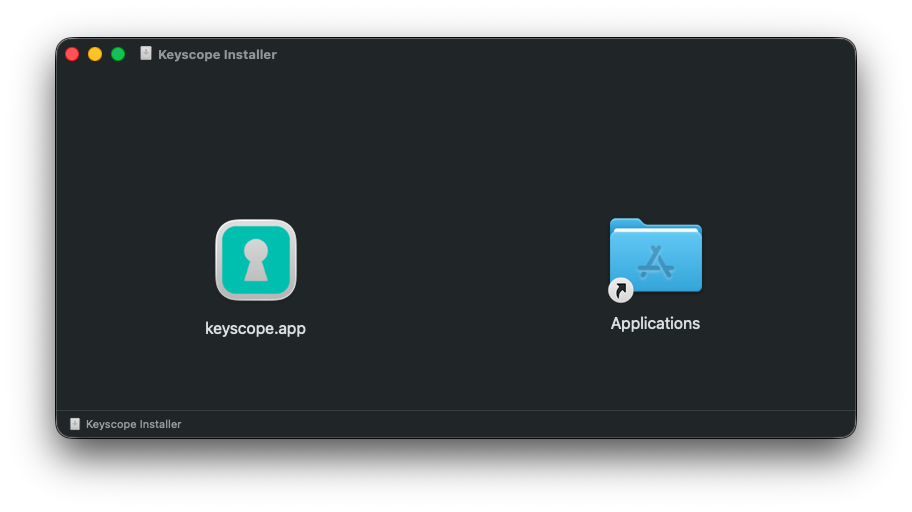
Task: Close the Keyscope Installer window
Action: tap(72, 54)
